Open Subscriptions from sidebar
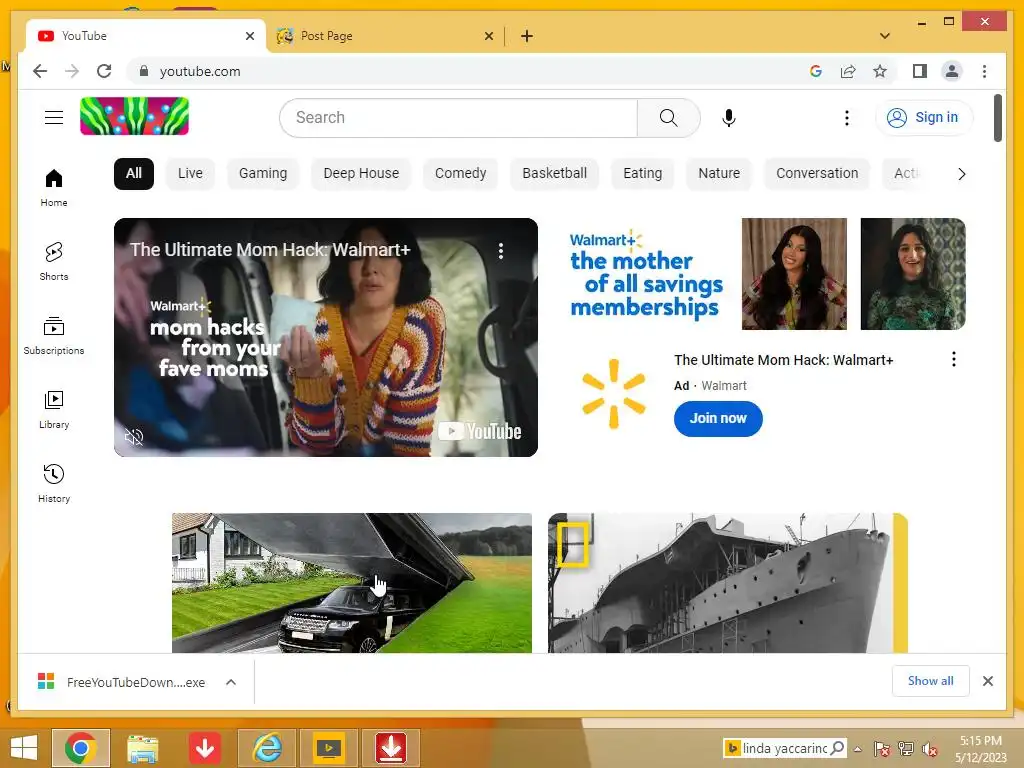 [x=54, y=336]
